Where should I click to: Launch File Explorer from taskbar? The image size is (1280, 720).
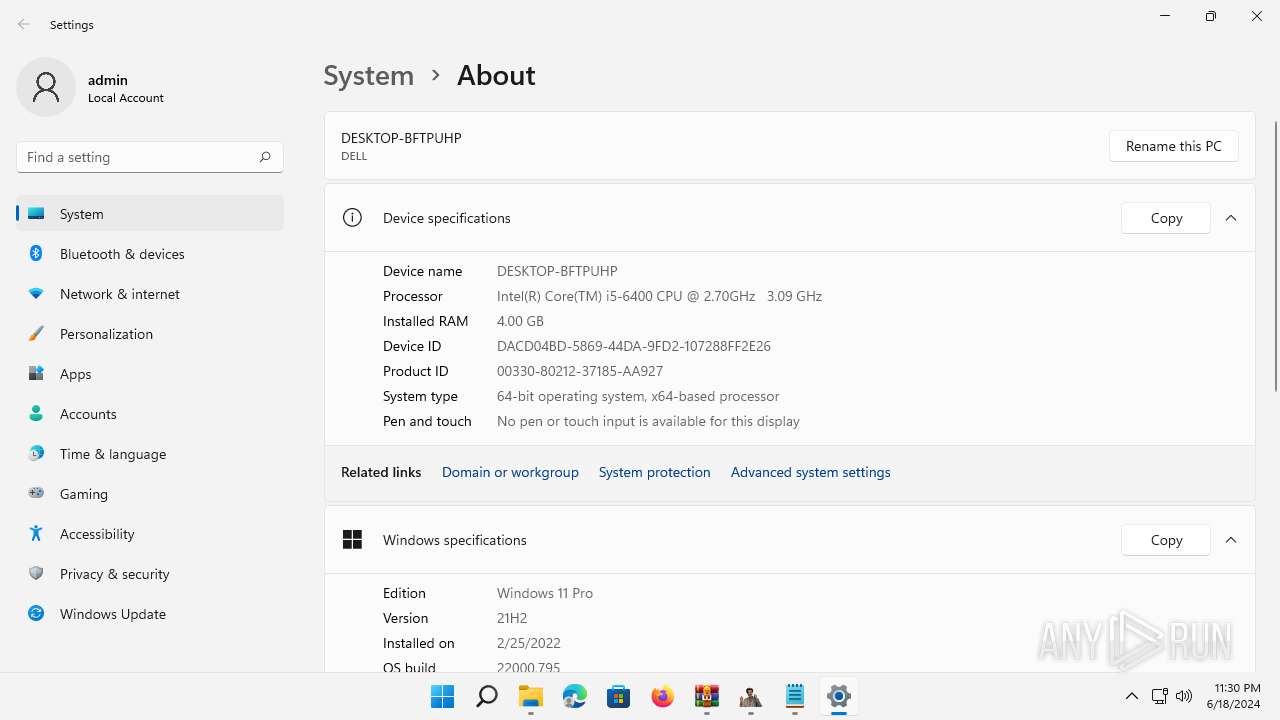coord(530,696)
